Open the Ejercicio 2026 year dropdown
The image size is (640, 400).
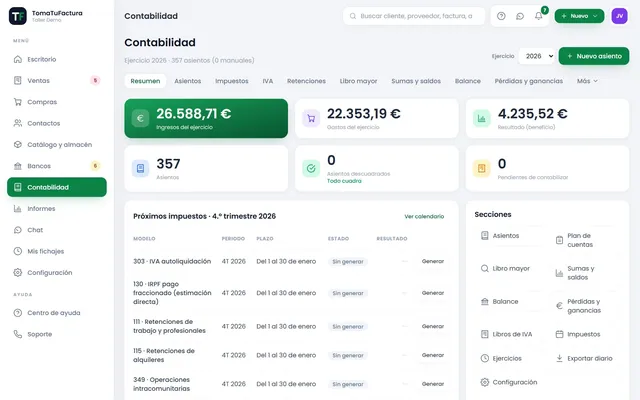537,56
